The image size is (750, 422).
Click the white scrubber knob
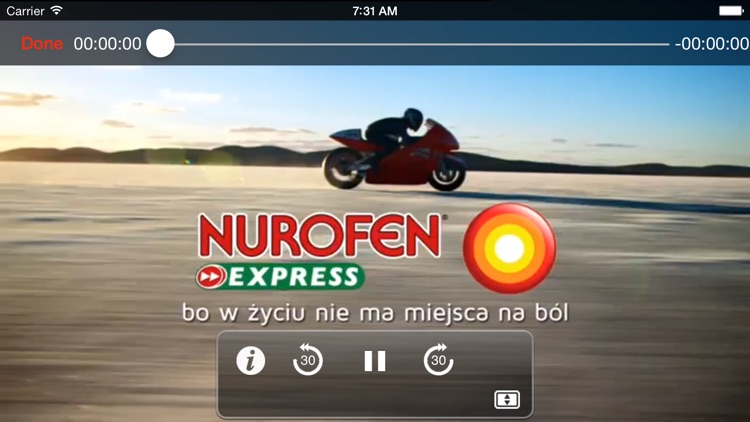point(160,44)
